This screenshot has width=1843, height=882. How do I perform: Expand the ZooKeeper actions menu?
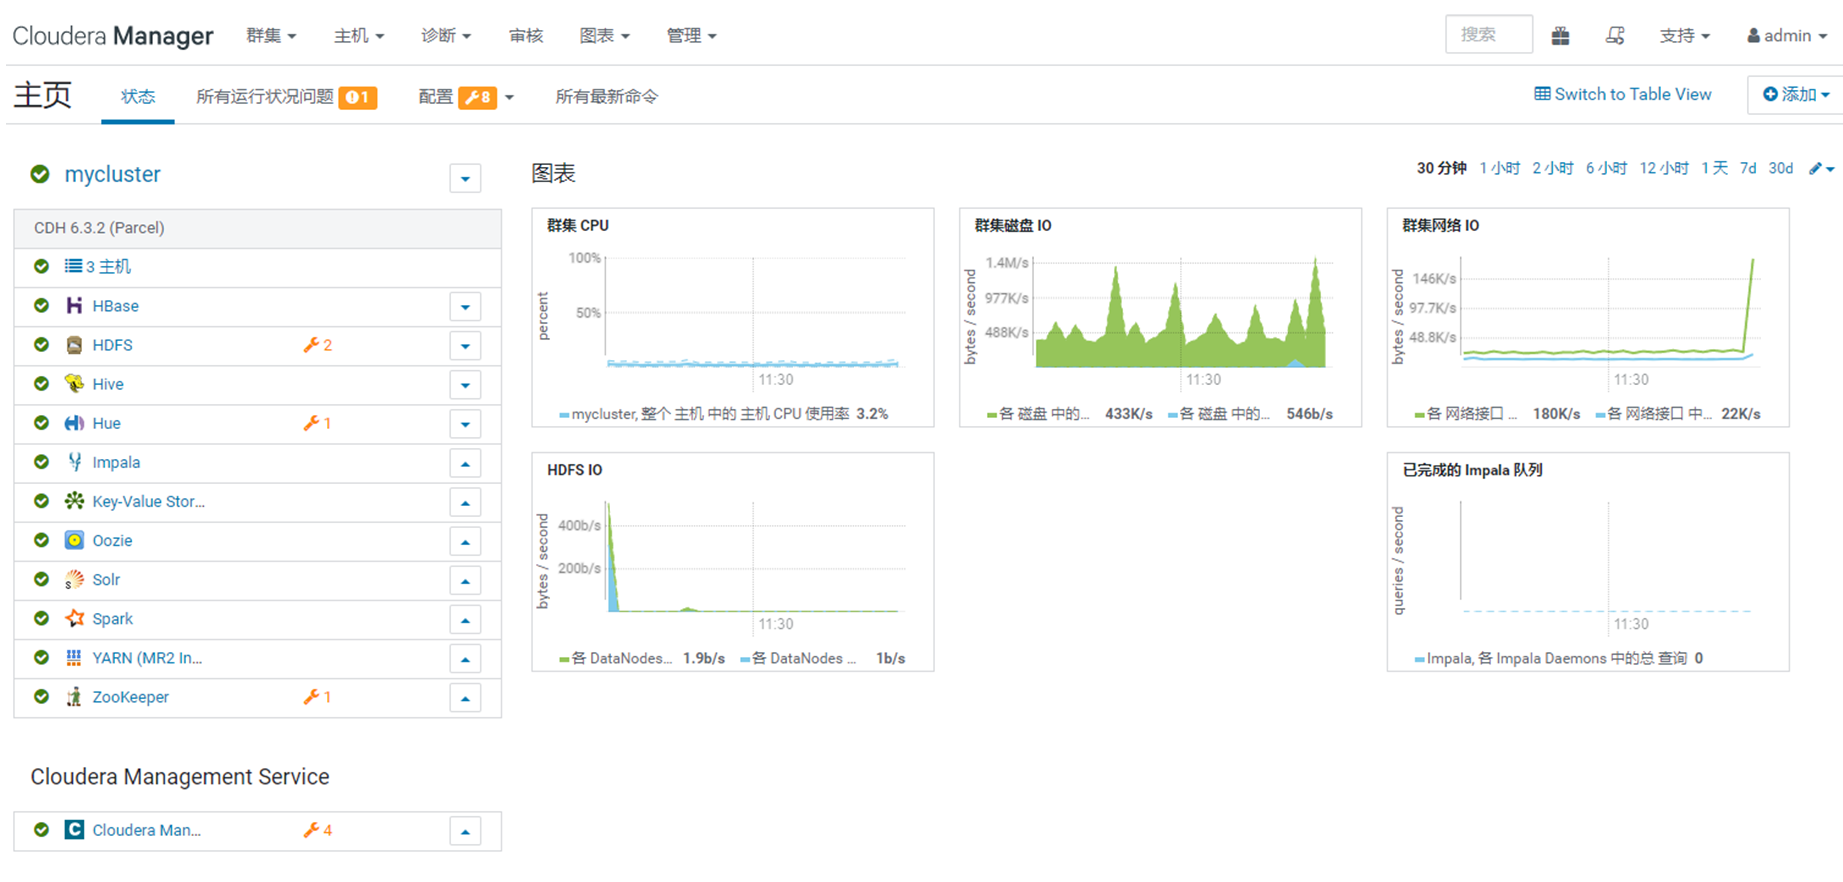coord(465,698)
